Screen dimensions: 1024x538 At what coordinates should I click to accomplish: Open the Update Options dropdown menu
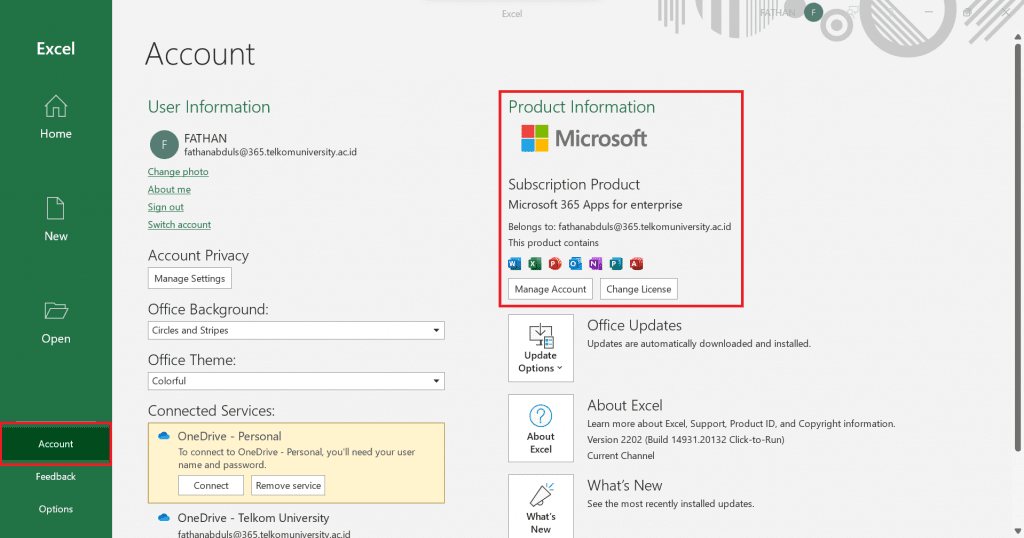coord(541,348)
